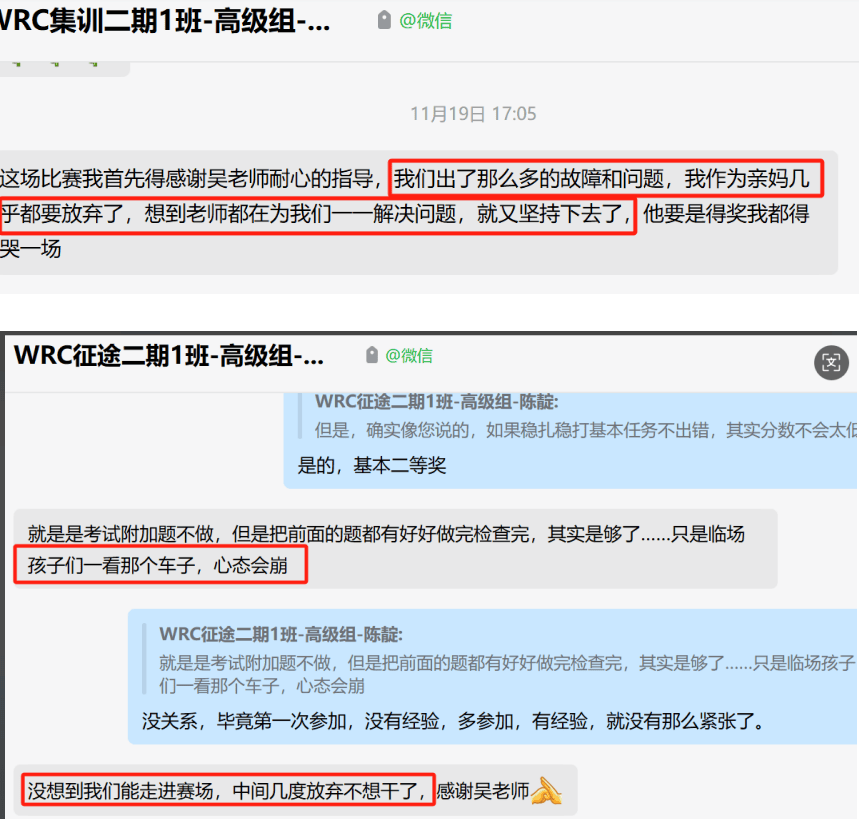Viewport: 859px width, 819px height.
Task: Select the message thanking 吴老师耐心的指导
Action: 419,213
